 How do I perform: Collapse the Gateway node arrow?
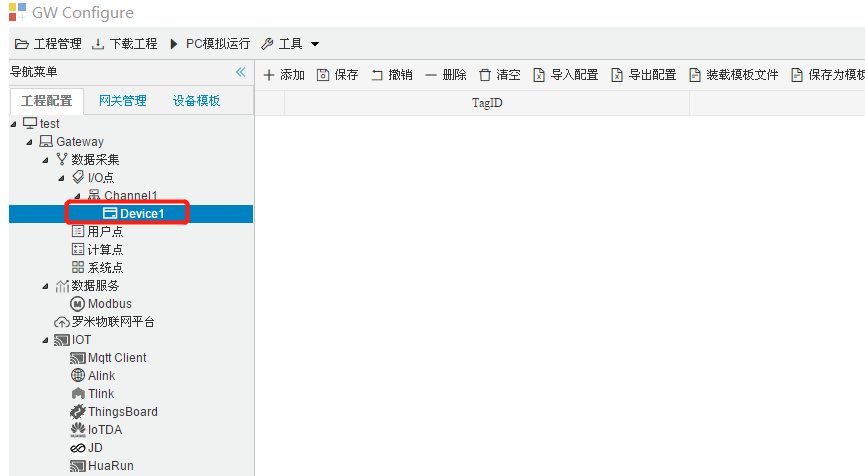29,142
